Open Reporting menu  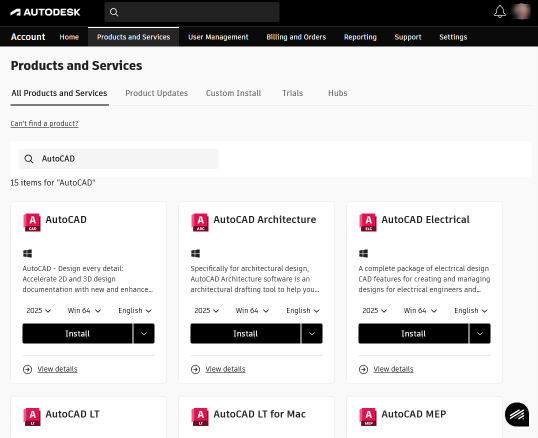tap(360, 37)
